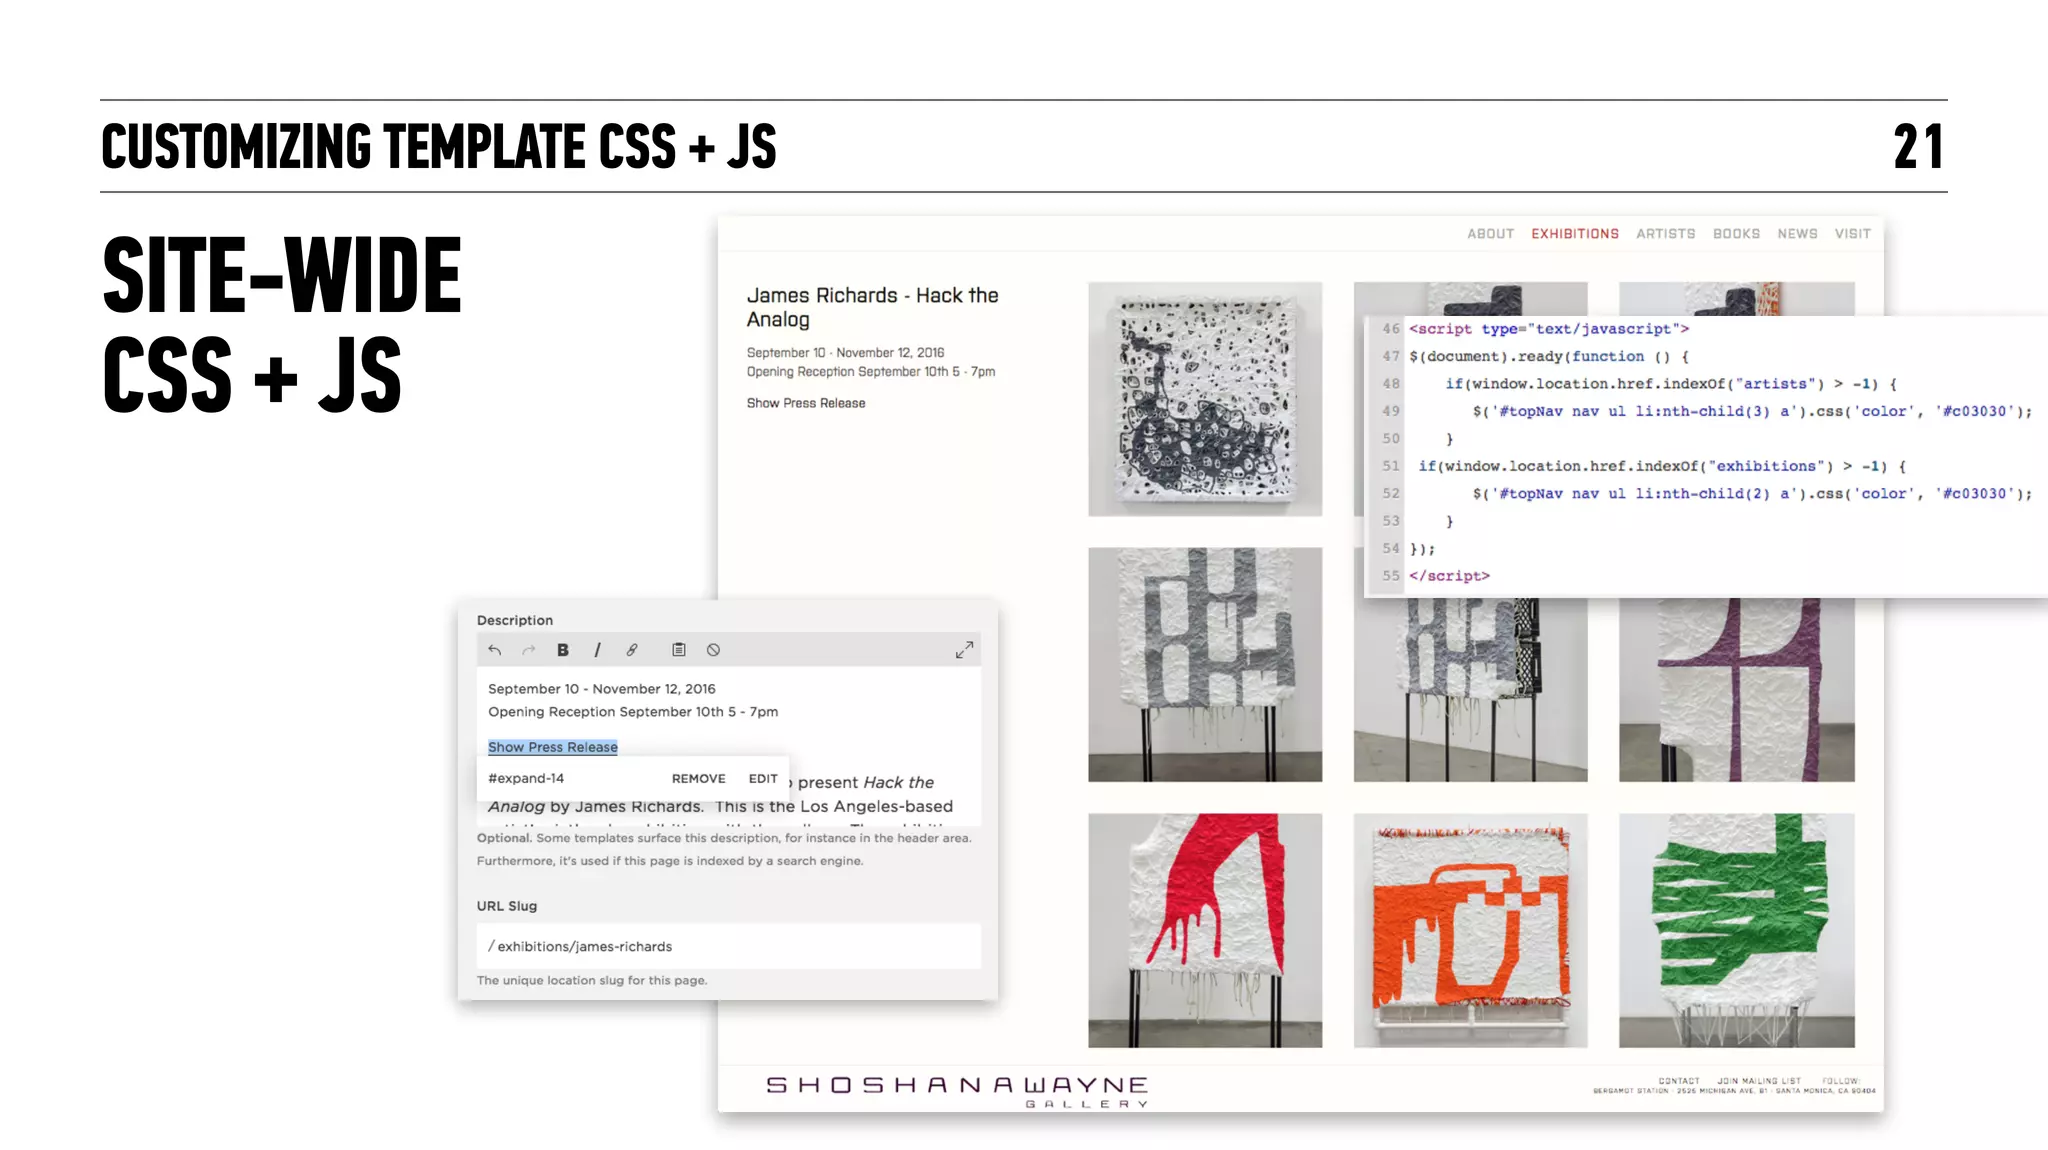Open the ABOUT nav item

1490,234
